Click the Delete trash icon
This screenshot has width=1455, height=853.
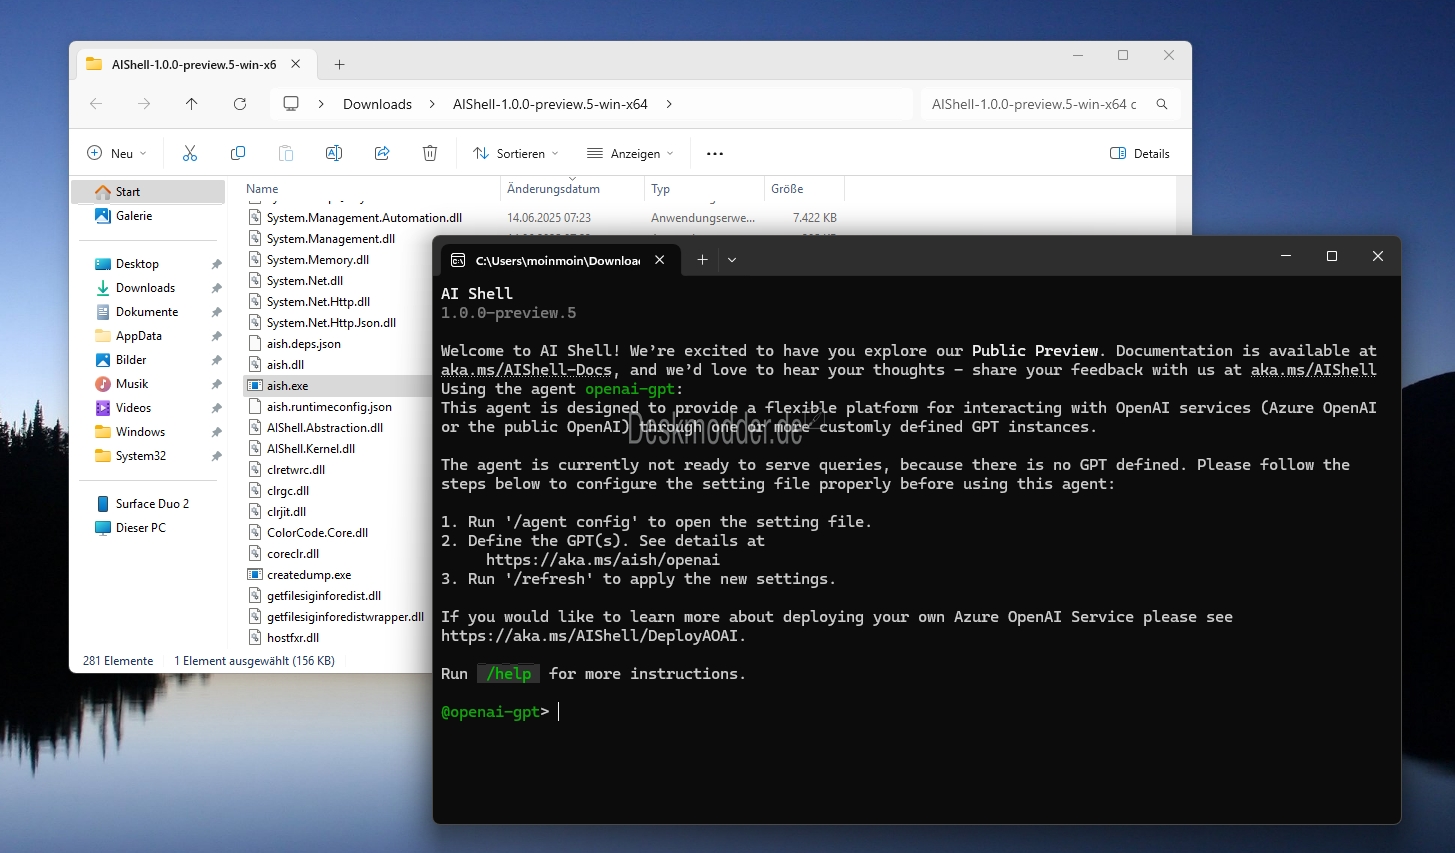point(430,153)
